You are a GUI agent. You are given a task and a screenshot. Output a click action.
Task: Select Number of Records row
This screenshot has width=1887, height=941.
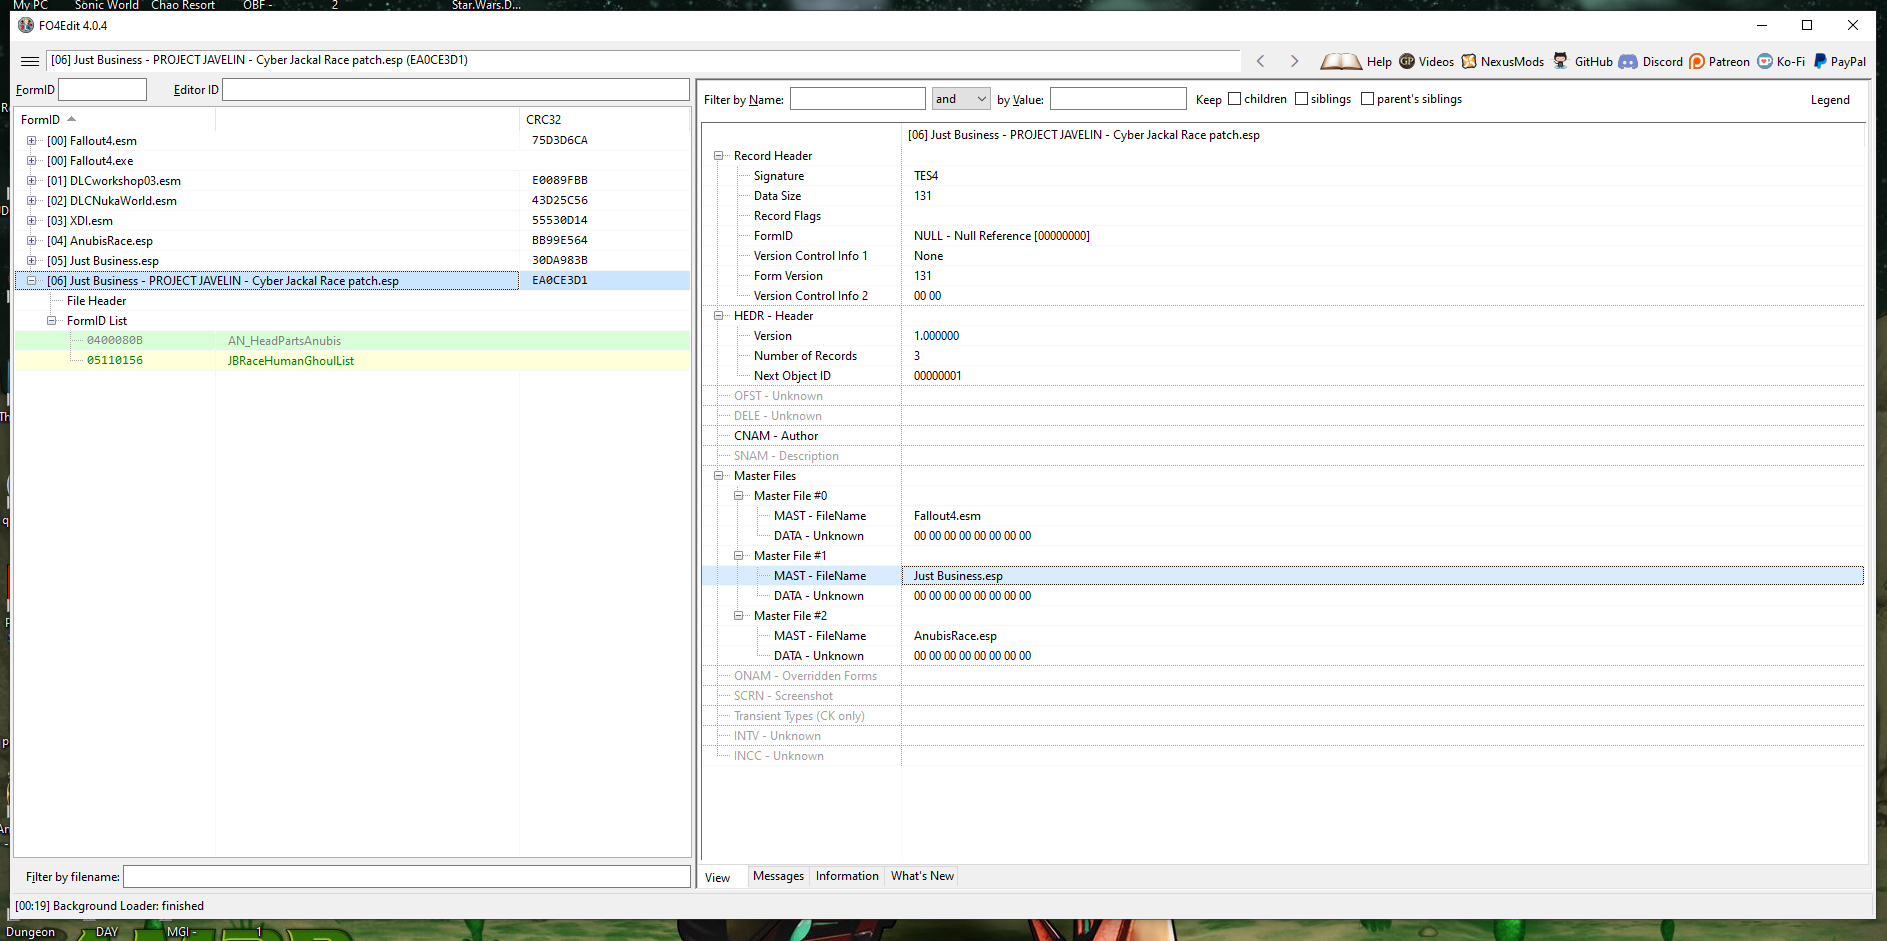point(1283,356)
